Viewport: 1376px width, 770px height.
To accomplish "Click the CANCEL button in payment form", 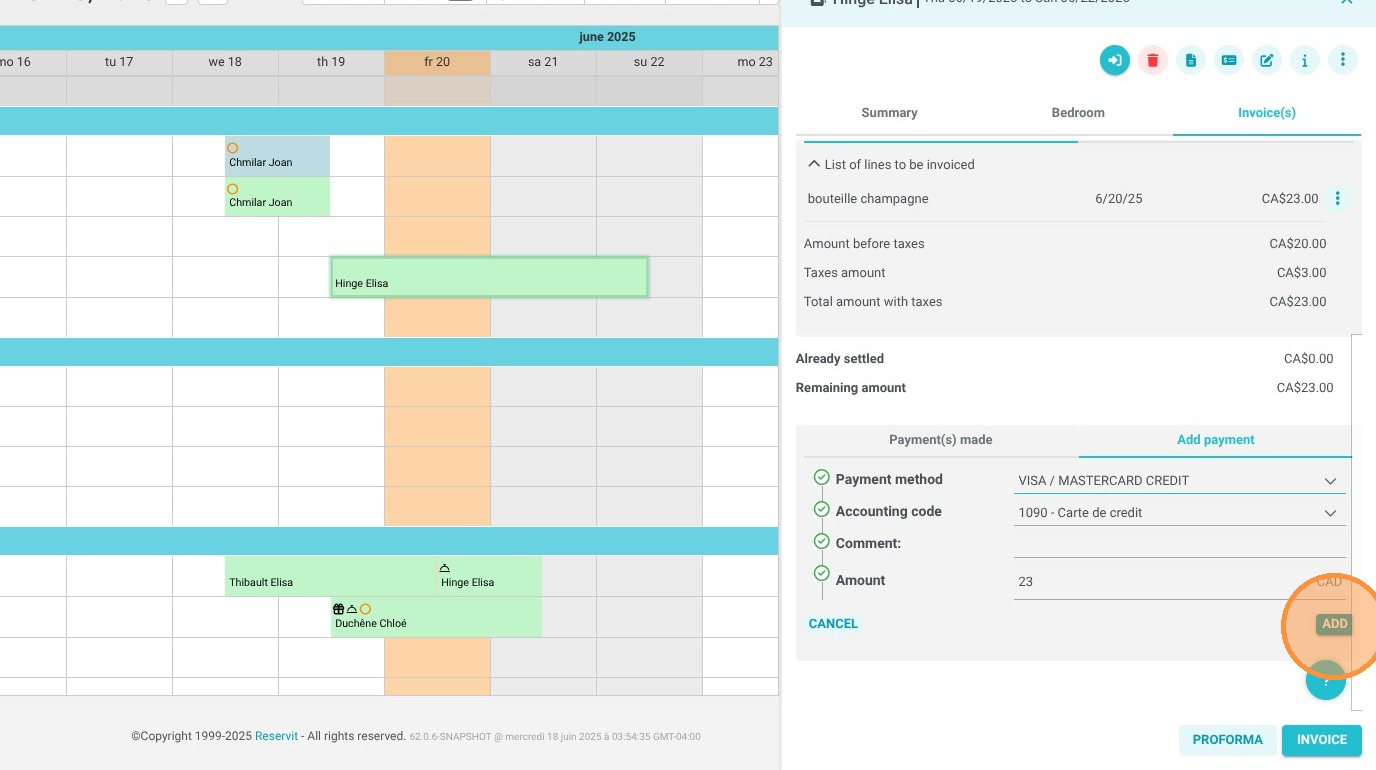I will tap(833, 624).
